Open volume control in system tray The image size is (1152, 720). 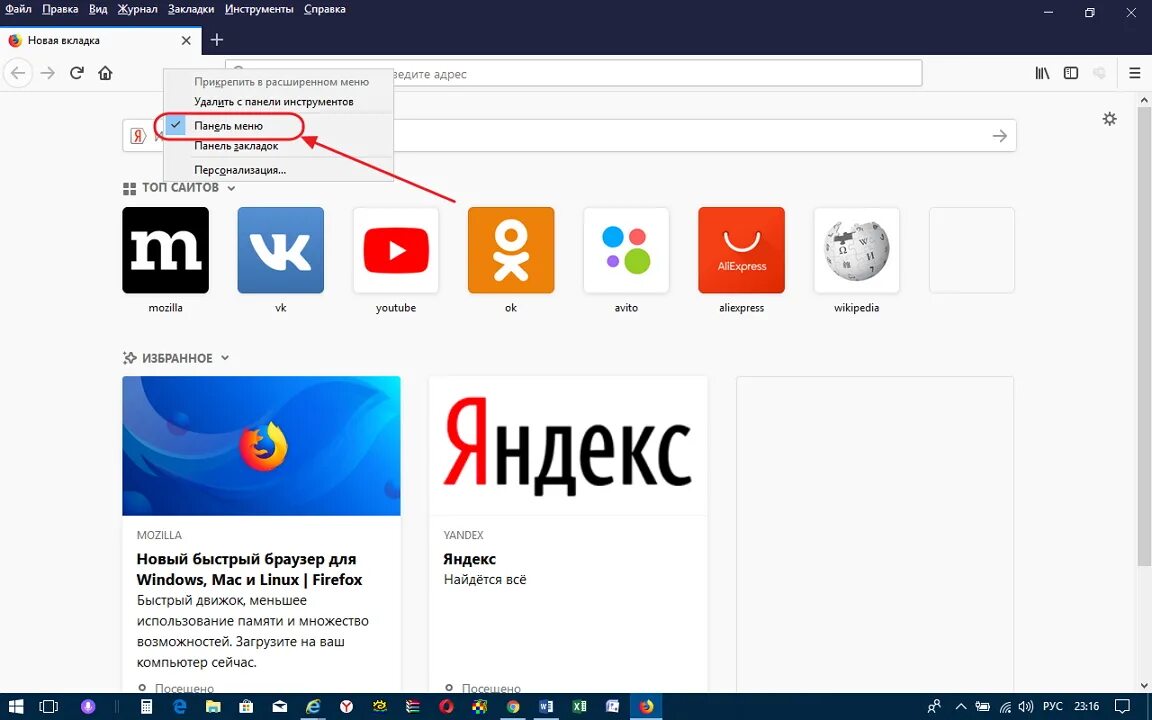tap(1026, 707)
